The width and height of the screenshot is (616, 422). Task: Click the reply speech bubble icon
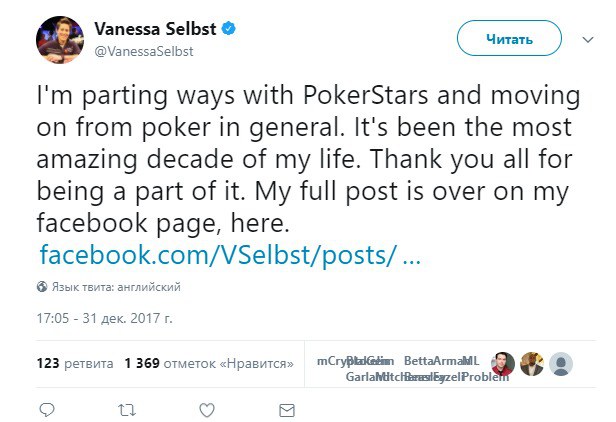46,410
